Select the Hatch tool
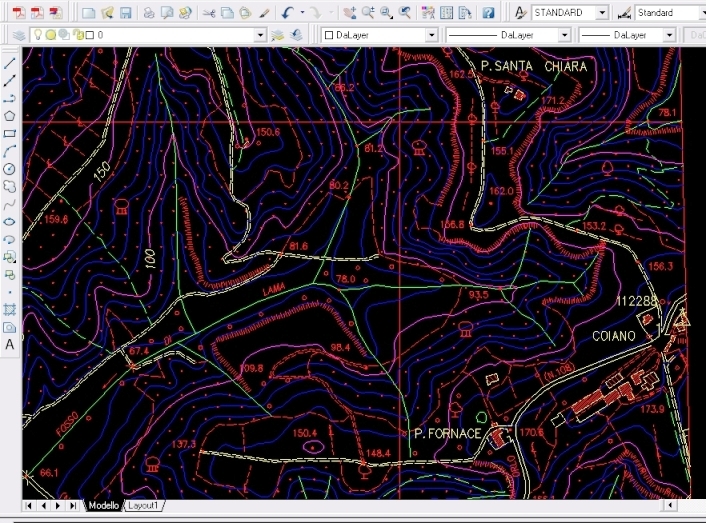The width and height of the screenshot is (706, 523). 9,310
